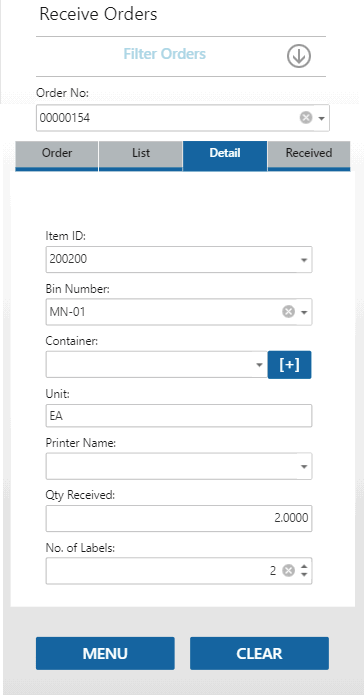Click the Filter Orders down-arrow circle icon
This screenshot has width=364, height=695.
pos(299,57)
